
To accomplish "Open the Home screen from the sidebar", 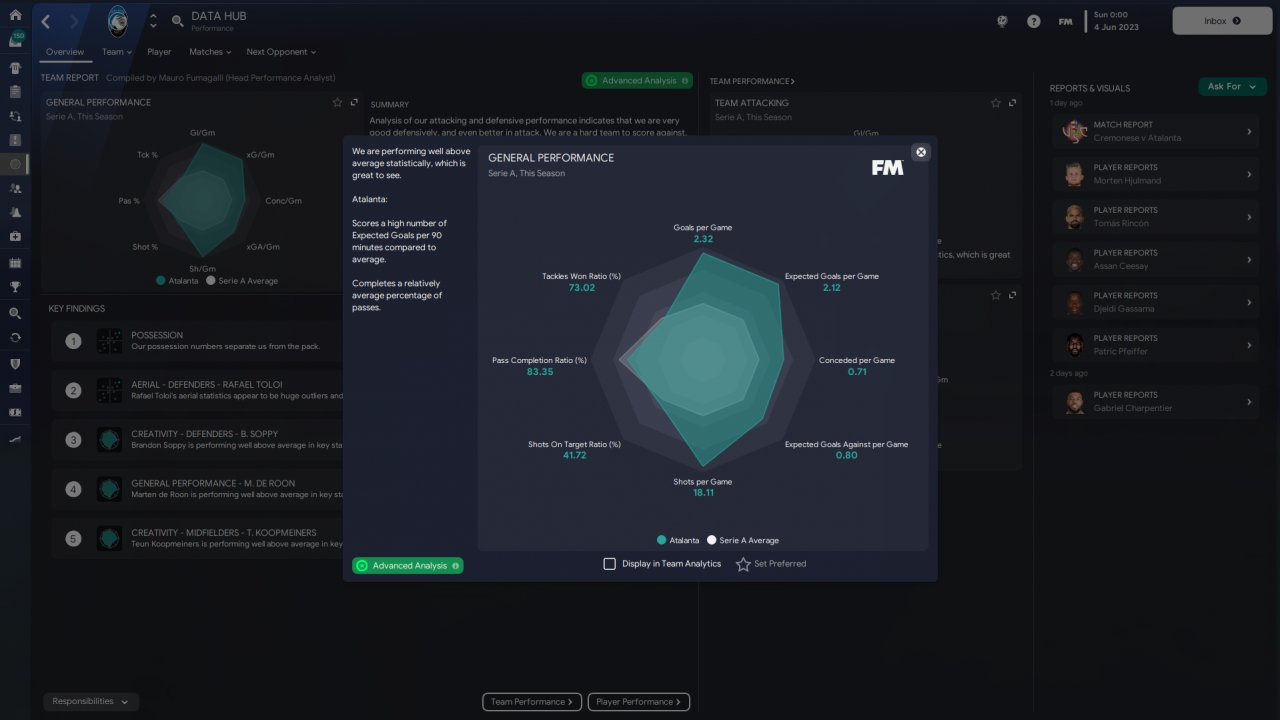I will [15, 15].
